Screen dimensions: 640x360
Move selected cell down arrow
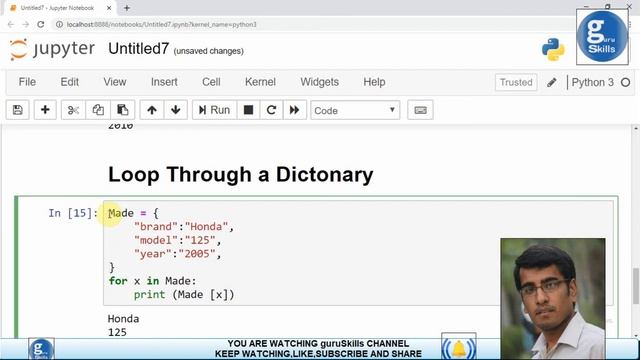click(x=176, y=110)
